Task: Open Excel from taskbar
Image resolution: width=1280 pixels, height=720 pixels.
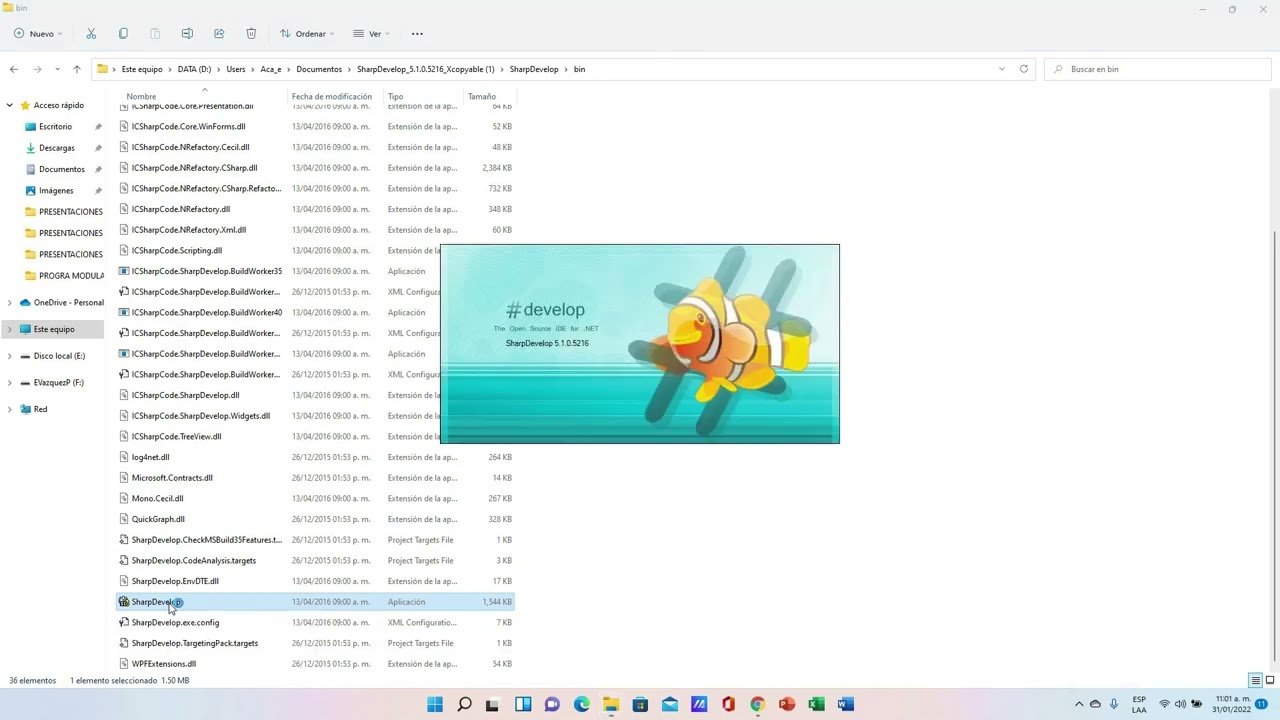Action: (x=816, y=704)
